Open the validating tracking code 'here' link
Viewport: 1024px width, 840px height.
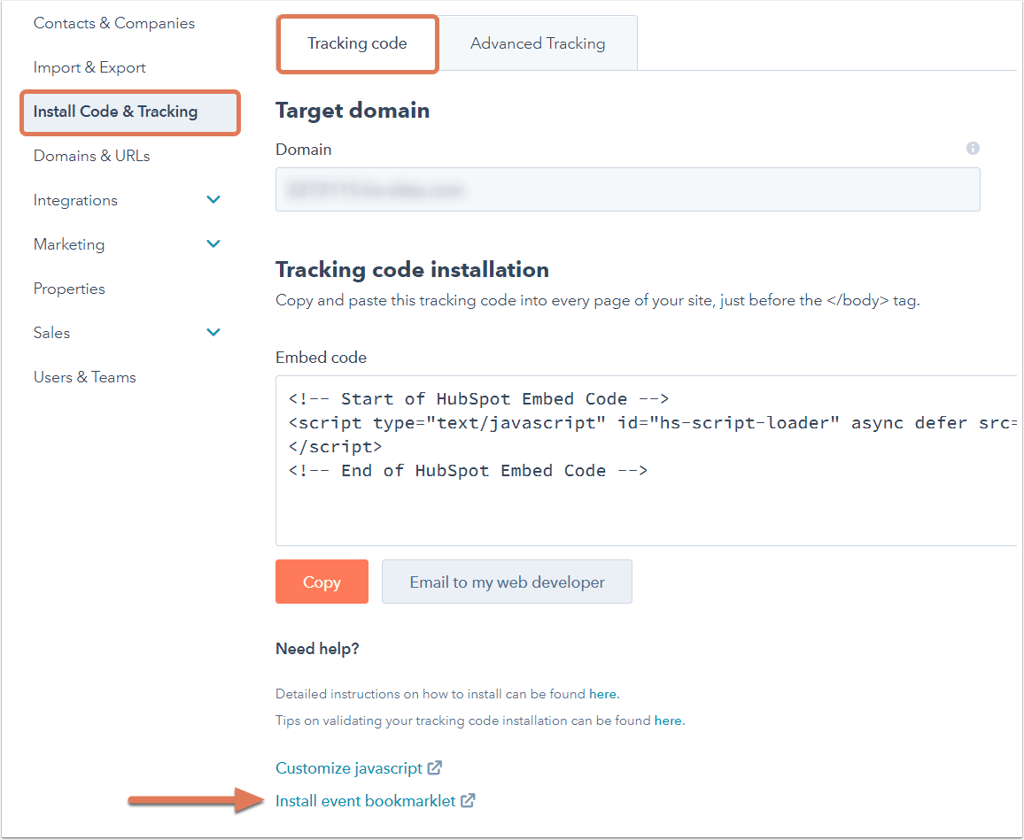pyautogui.click(x=668, y=720)
